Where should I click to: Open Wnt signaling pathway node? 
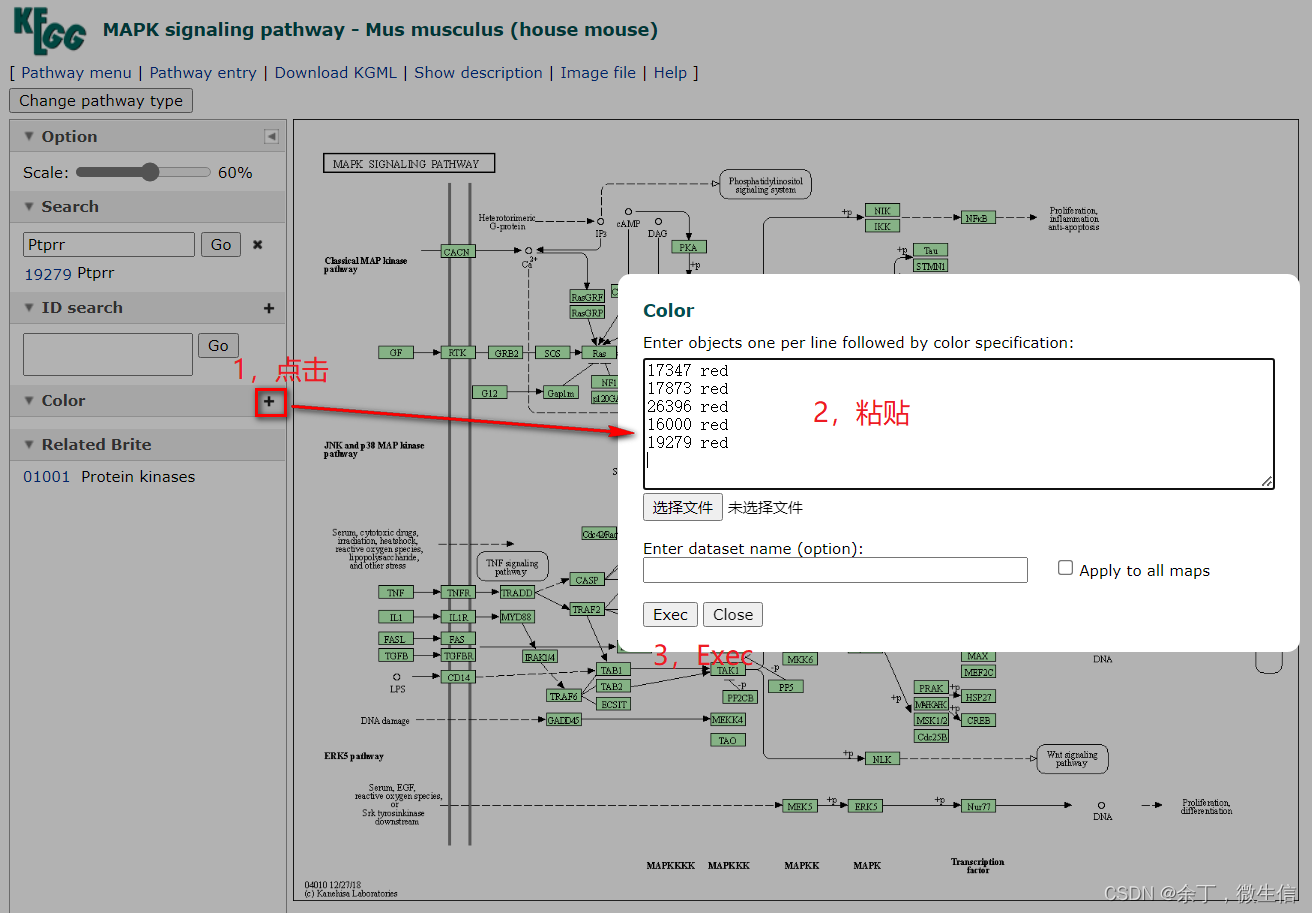tap(1071, 758)
